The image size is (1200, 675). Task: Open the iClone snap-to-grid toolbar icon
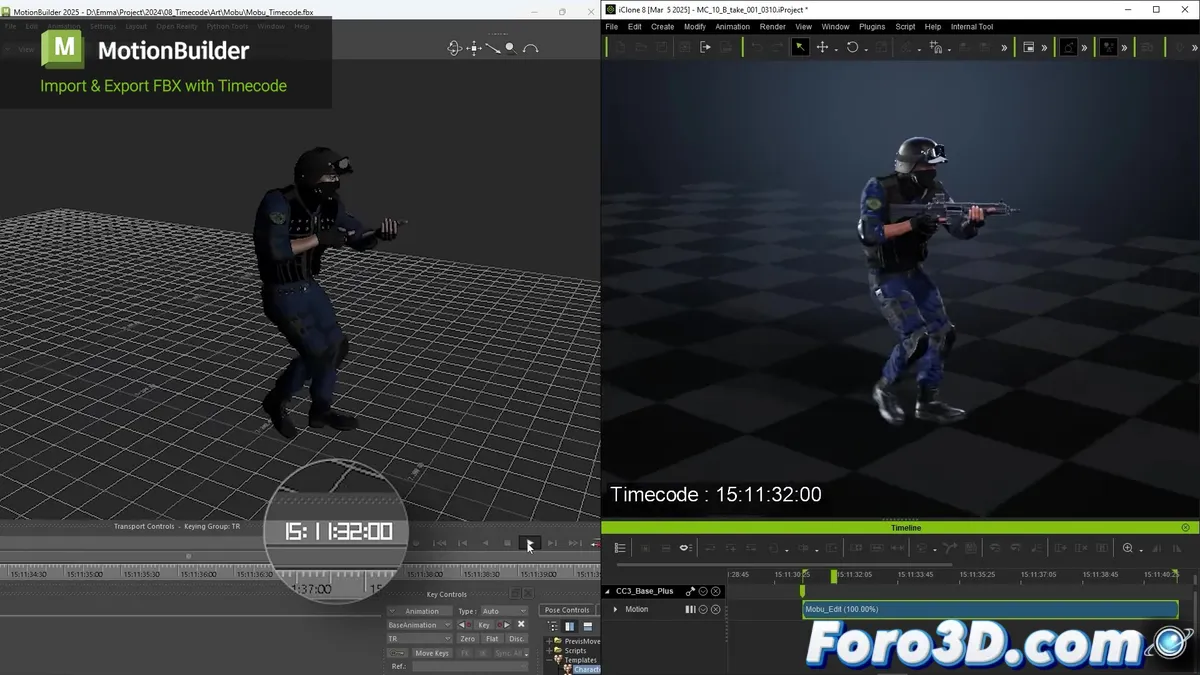[x=937, y=47]
